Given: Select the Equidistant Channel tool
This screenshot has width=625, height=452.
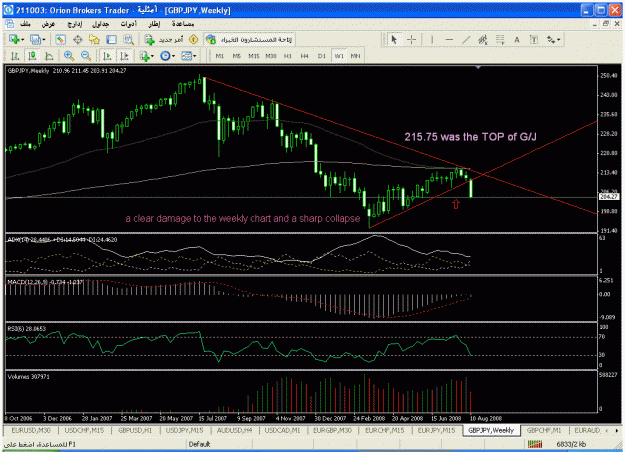Looking at the screenshot, I should pos(483,39).
